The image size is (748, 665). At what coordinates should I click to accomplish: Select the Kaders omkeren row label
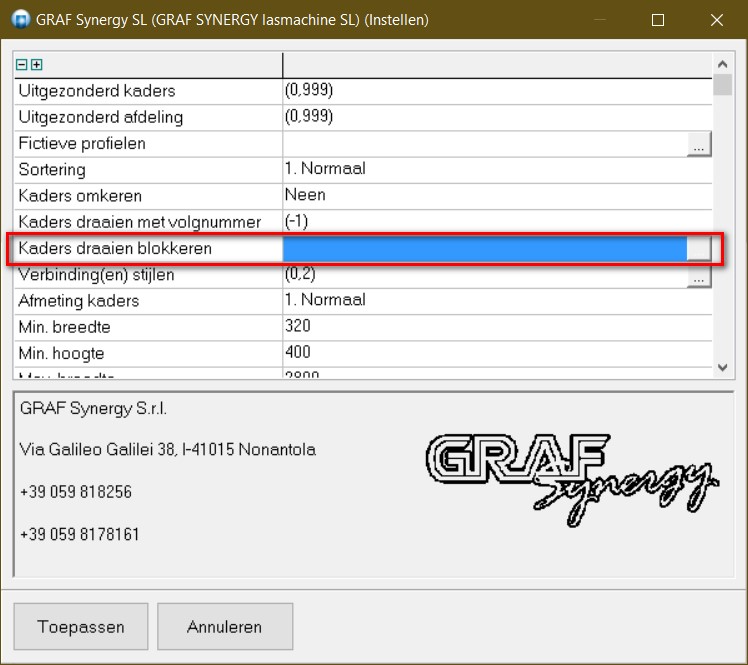point(80,196)
